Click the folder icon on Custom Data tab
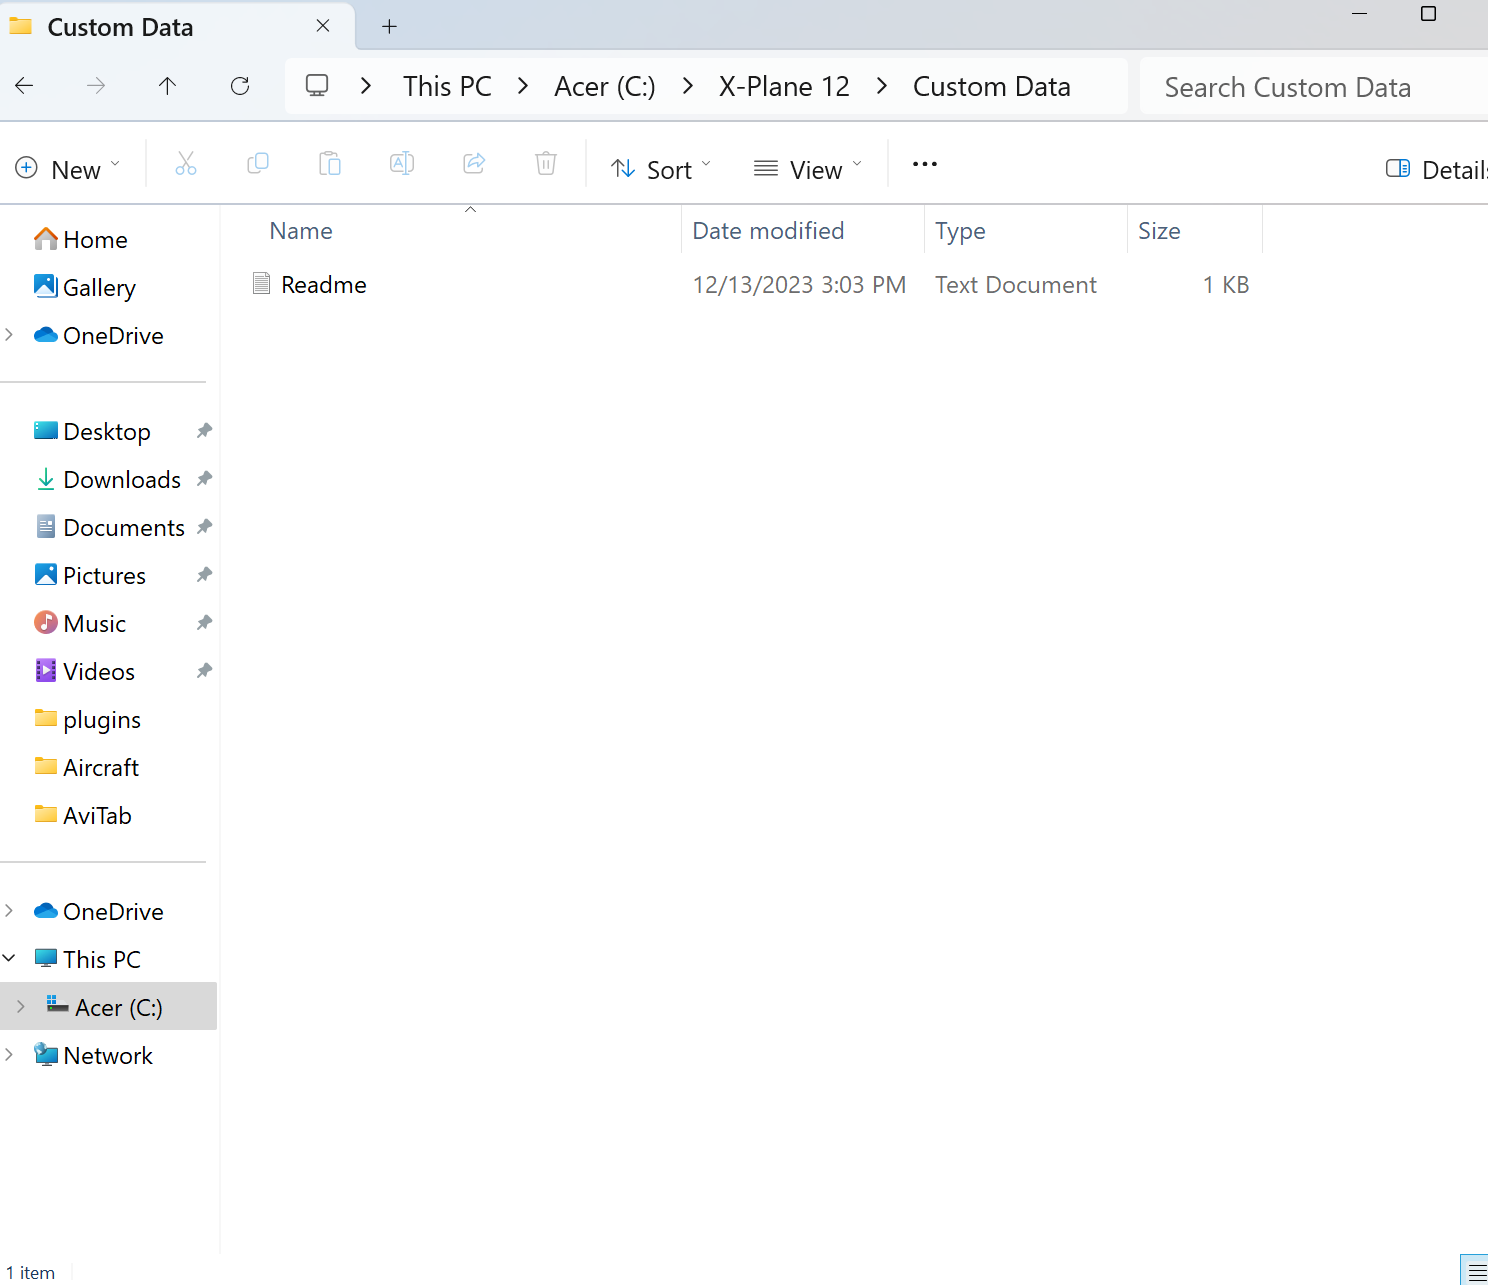This screenshot has width=1488, height=1285. [x=21, y=27]
